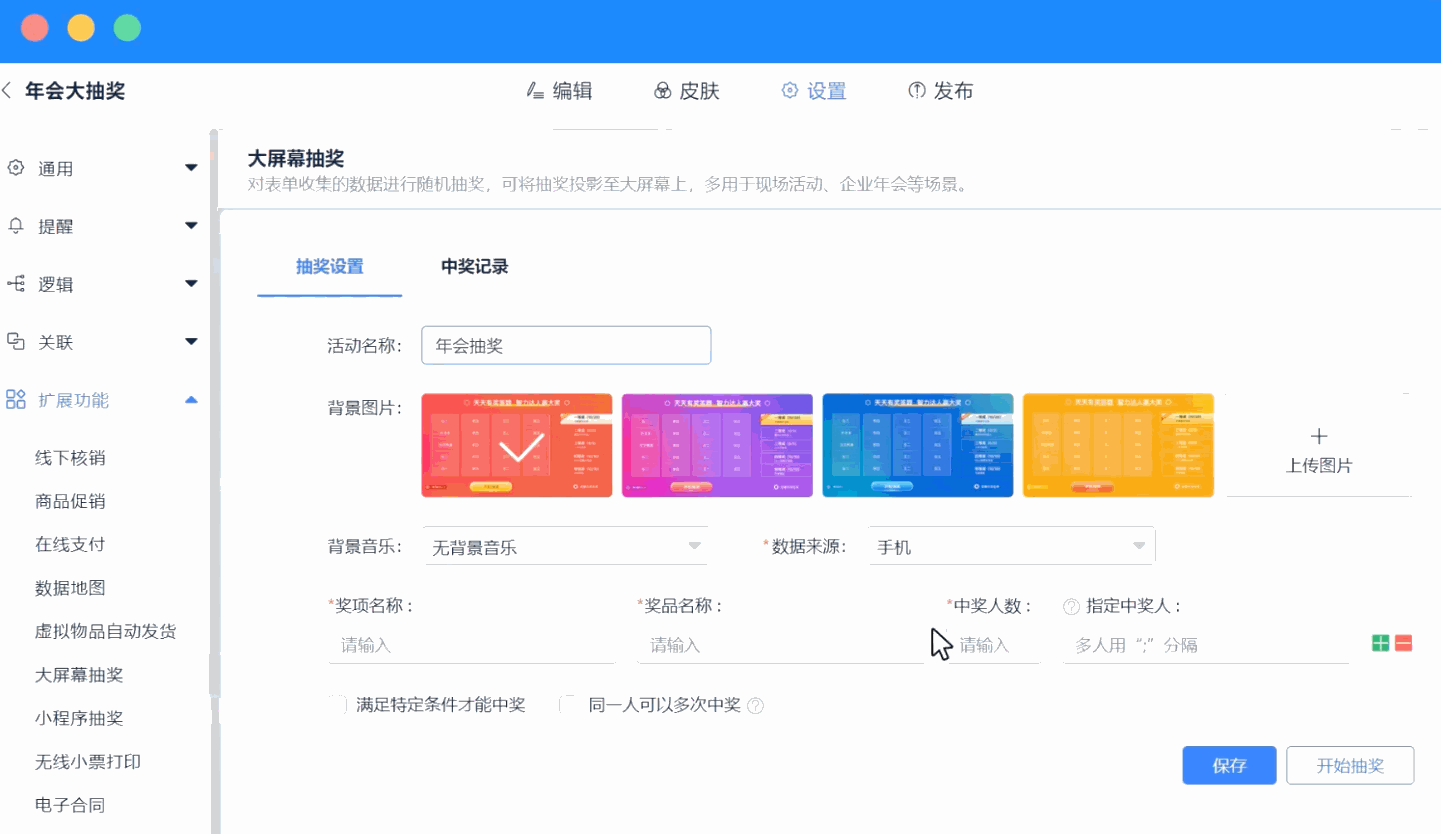Open the 通用 gear icon section
Screen dimensions: 1441x834
16,168
